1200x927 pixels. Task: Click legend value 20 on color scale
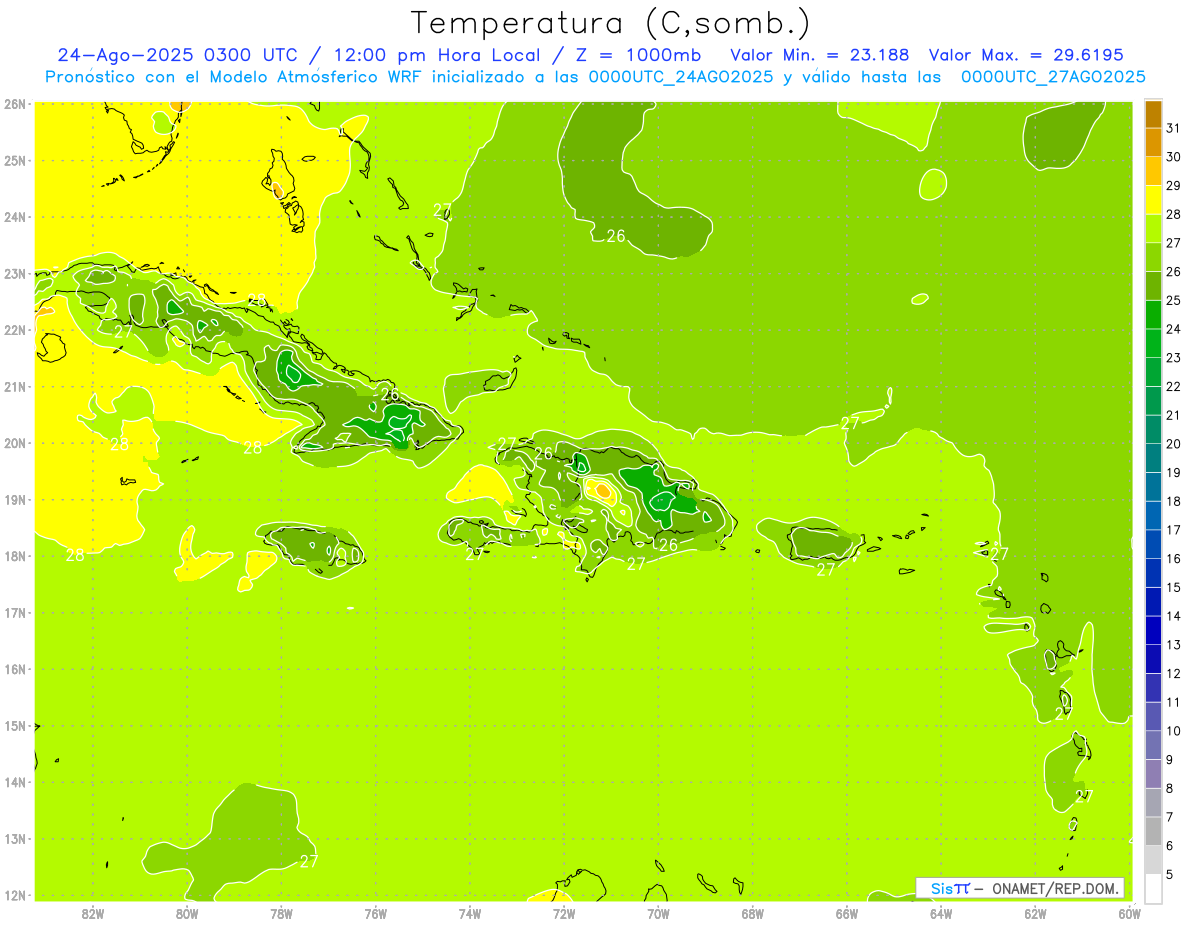pos(1174,444)
